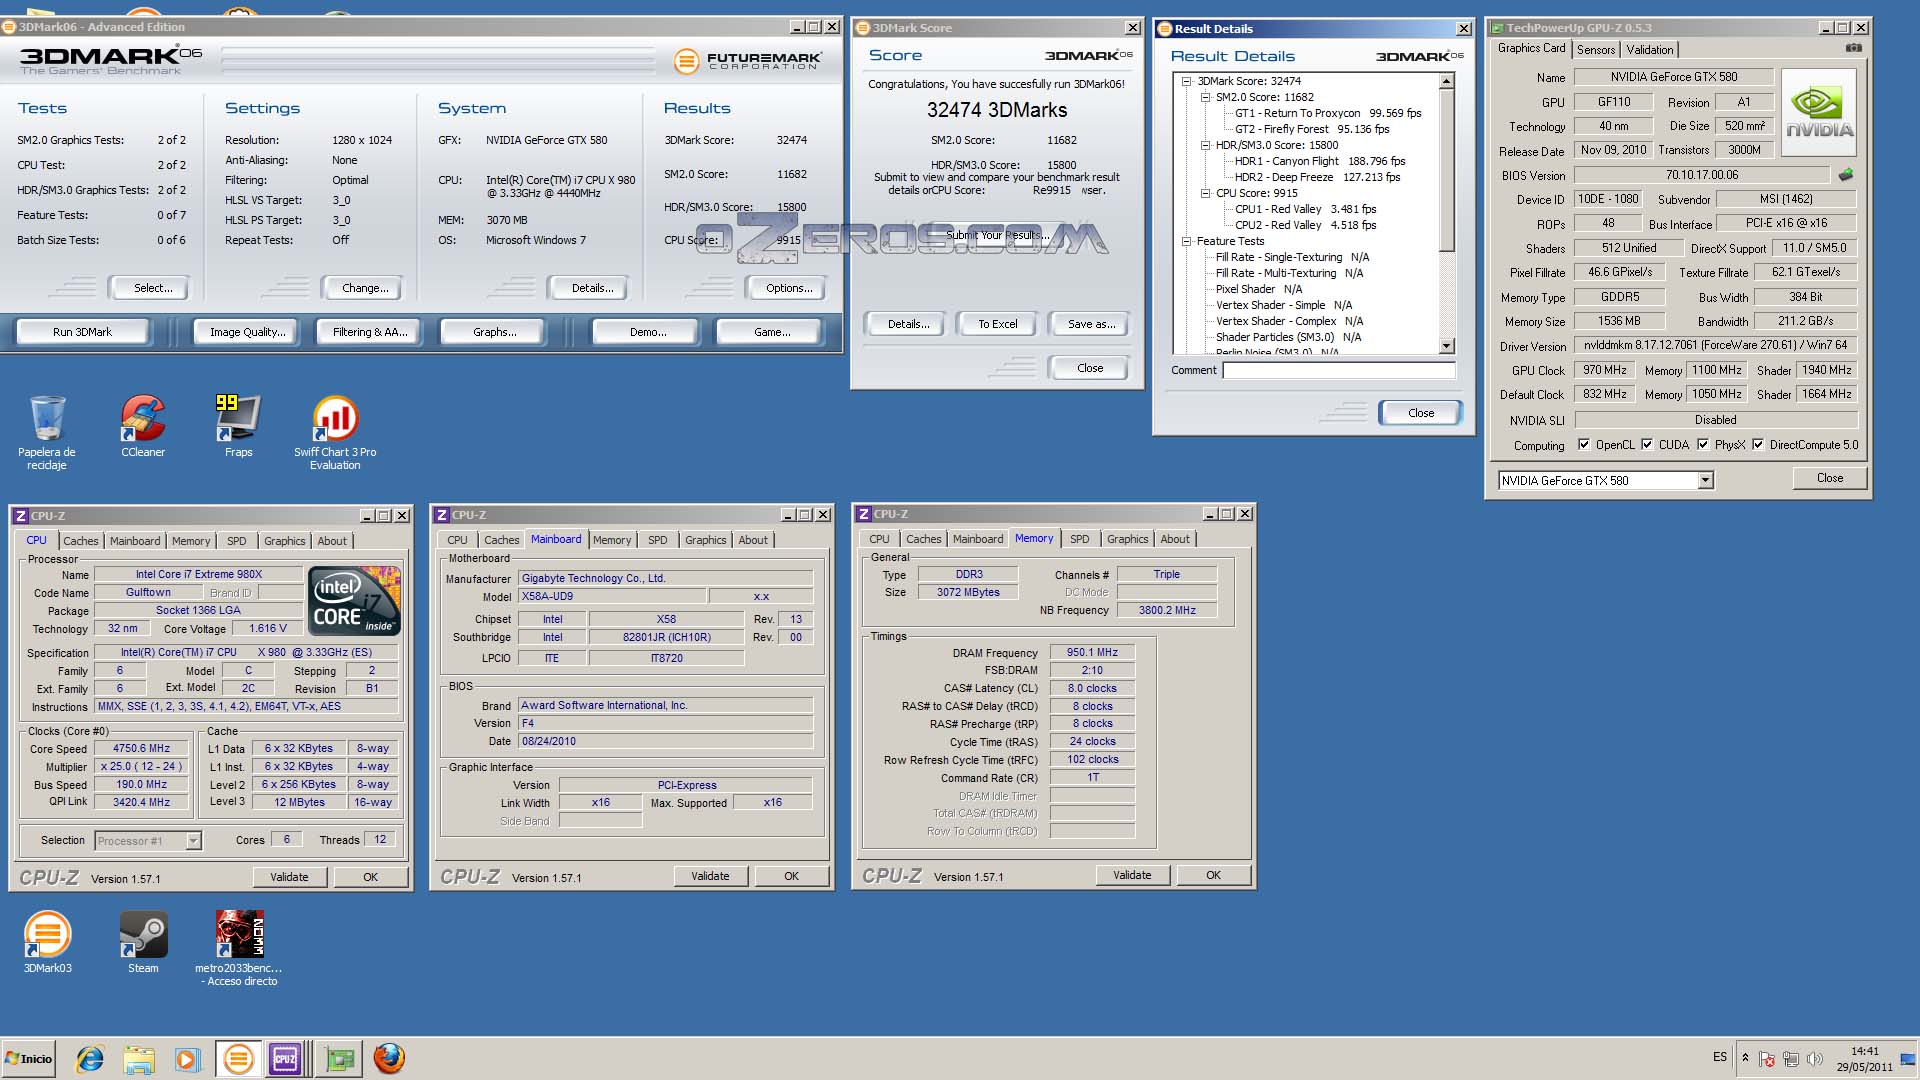The image size is (1920, 1080).
Task: Open Graphics tab in the Memory CPU-Z window
Action: (x=1127, y=539)
